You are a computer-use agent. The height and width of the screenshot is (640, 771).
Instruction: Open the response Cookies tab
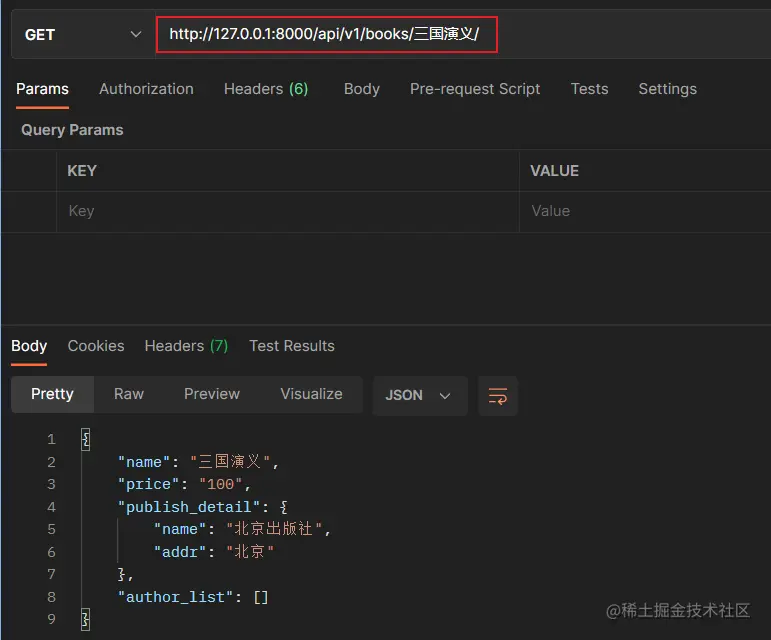pyautogui.click(x=96, y=346)
